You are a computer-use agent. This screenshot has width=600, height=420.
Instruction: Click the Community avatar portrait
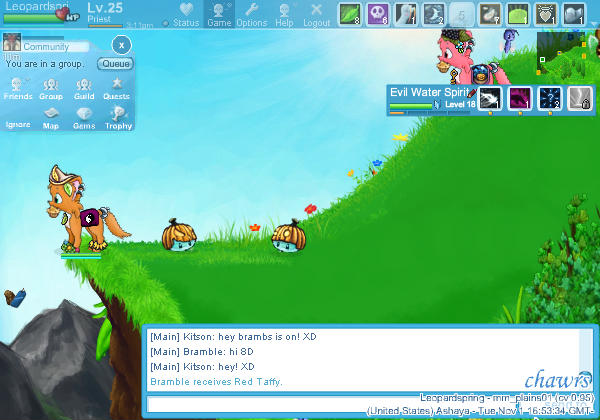(12, 42)
